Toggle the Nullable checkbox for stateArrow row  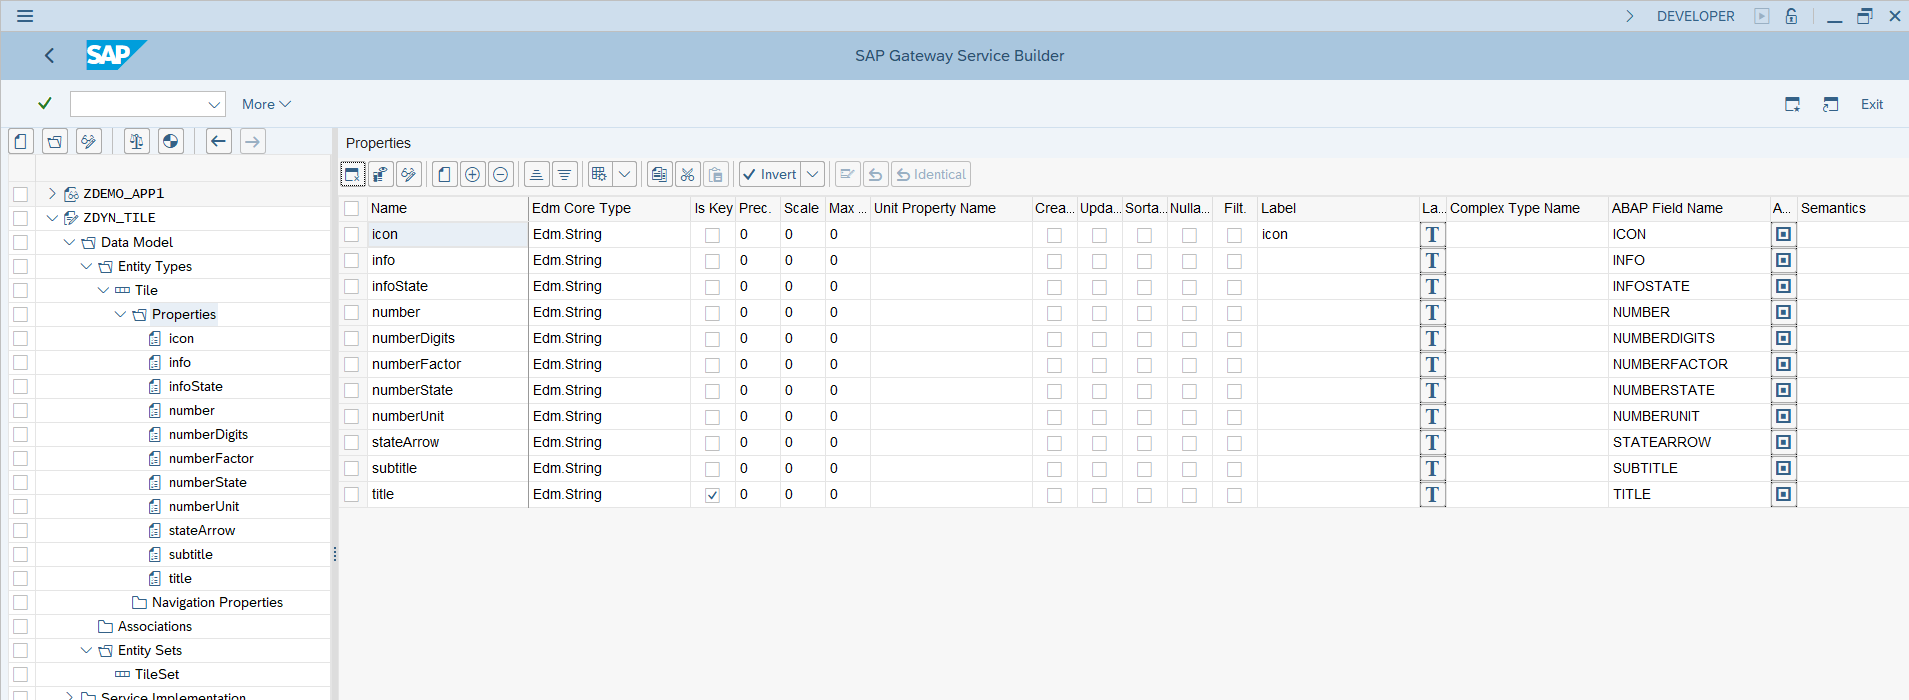coord(1189,443)
